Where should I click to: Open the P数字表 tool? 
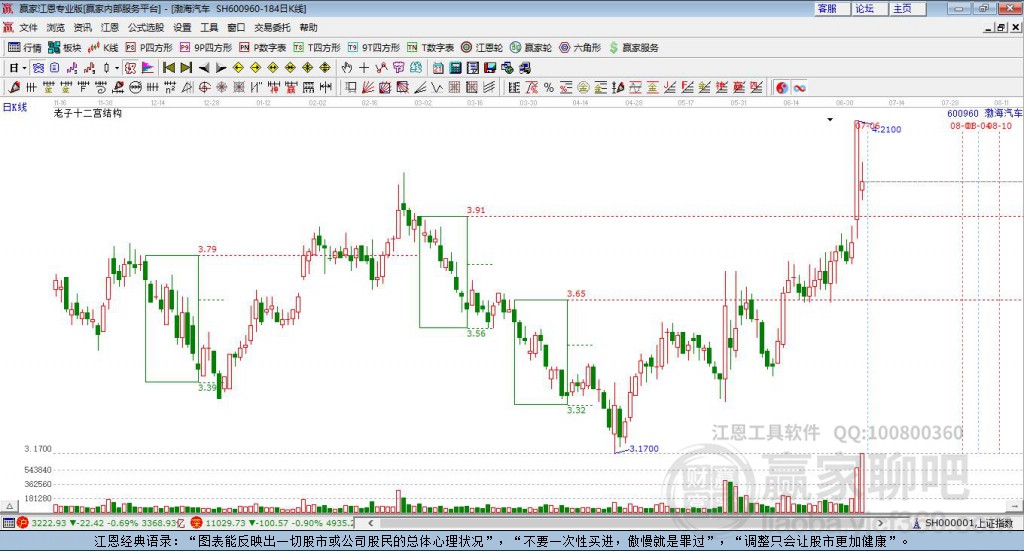[x=263, y=48]
